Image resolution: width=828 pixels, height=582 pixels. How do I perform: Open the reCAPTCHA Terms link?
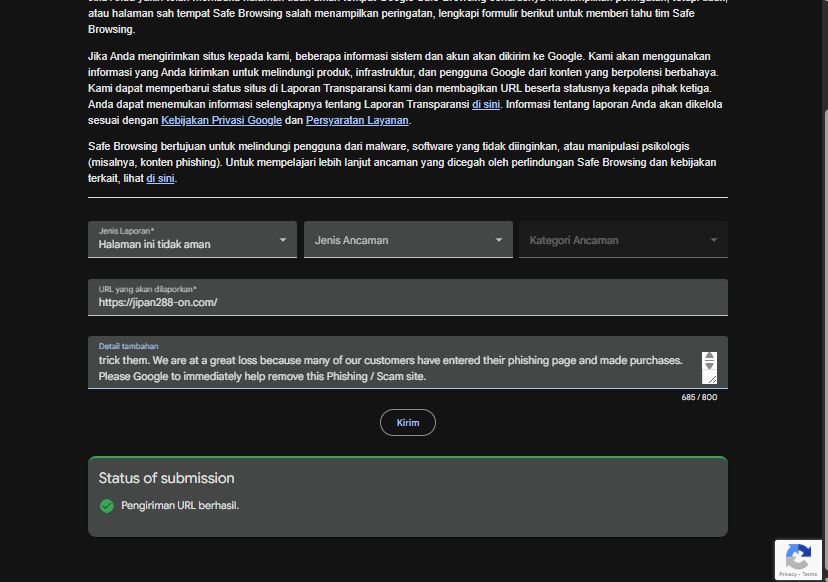(810, 574)
